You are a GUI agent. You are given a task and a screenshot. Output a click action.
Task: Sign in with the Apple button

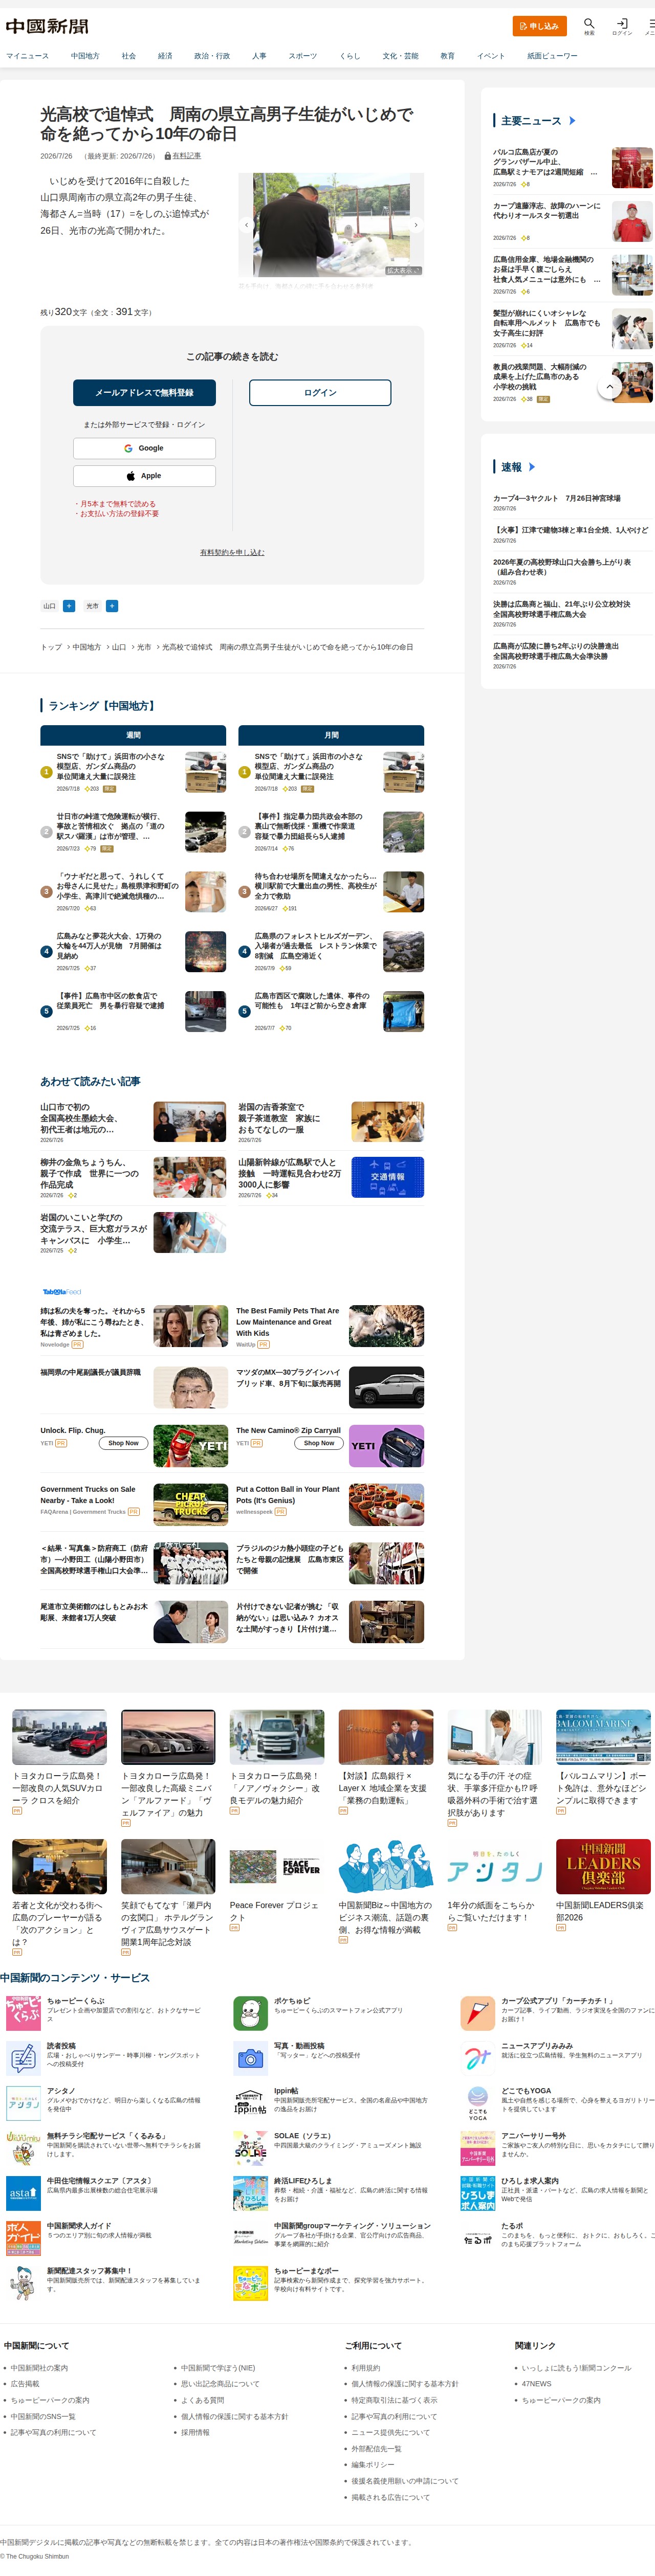[x=144, y=476]
